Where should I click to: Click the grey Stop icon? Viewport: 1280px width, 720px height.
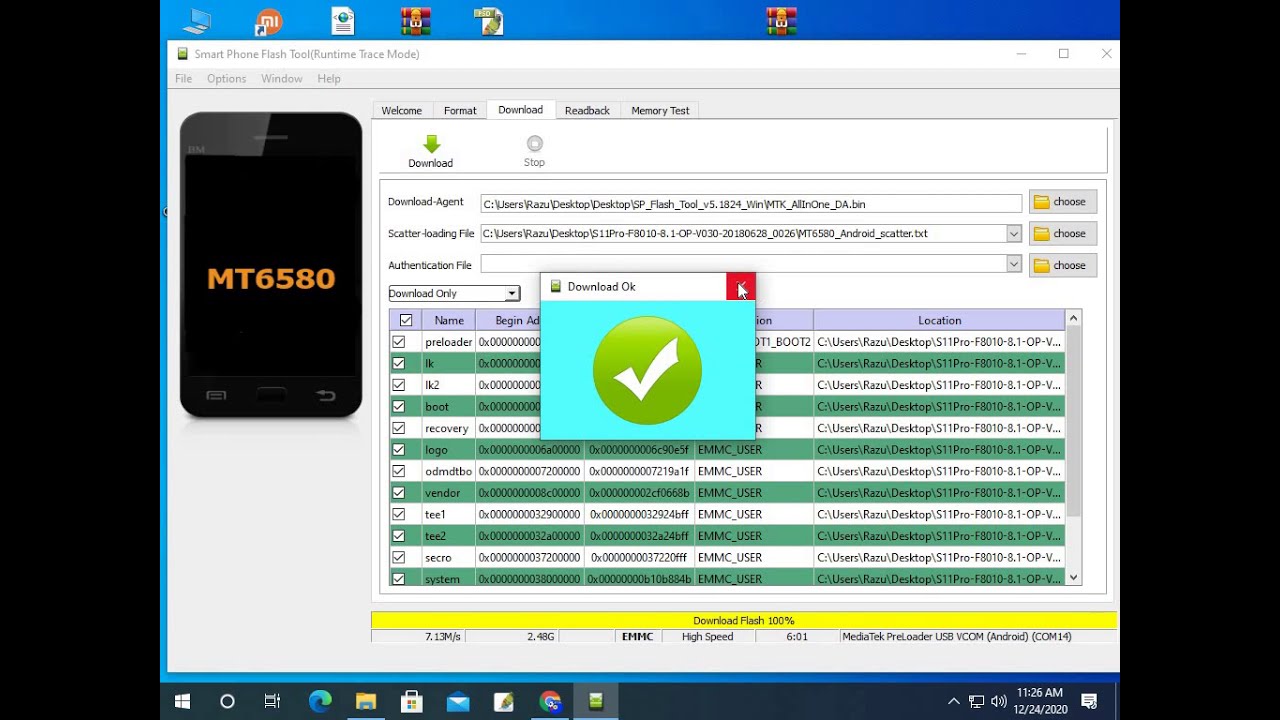[534, 144]
